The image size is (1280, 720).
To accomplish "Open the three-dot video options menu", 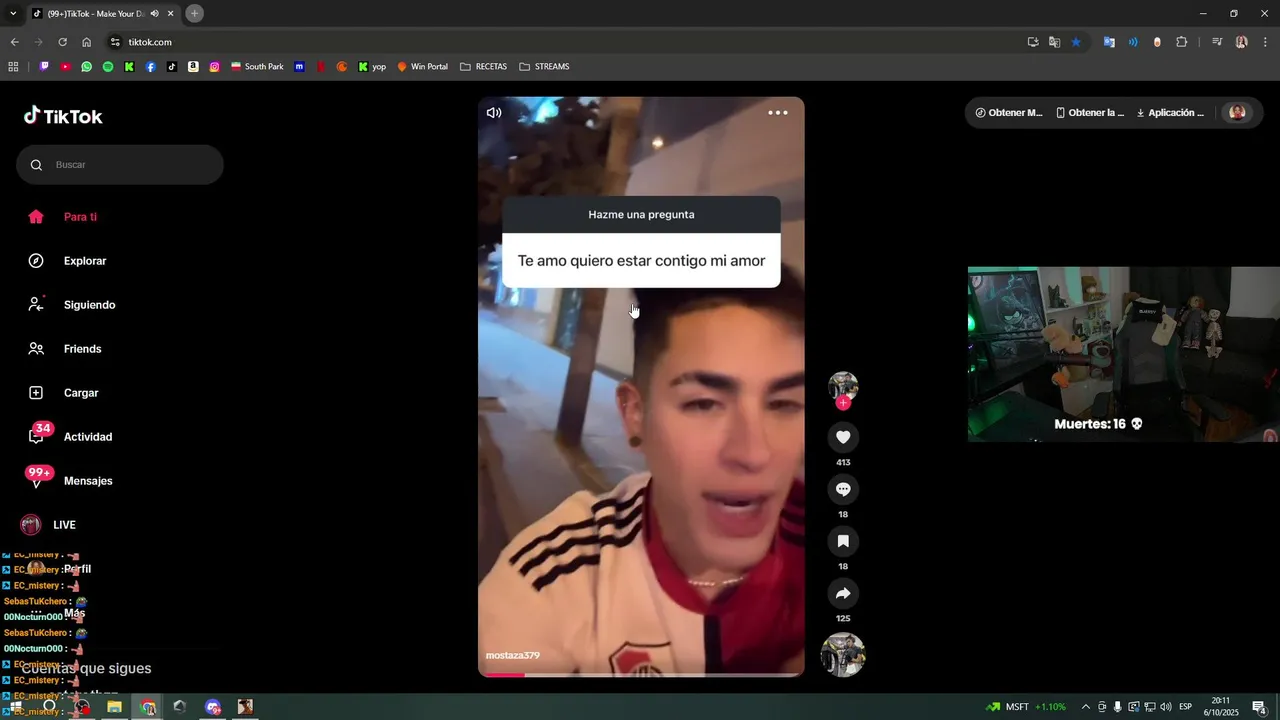I will click(778, 113).
